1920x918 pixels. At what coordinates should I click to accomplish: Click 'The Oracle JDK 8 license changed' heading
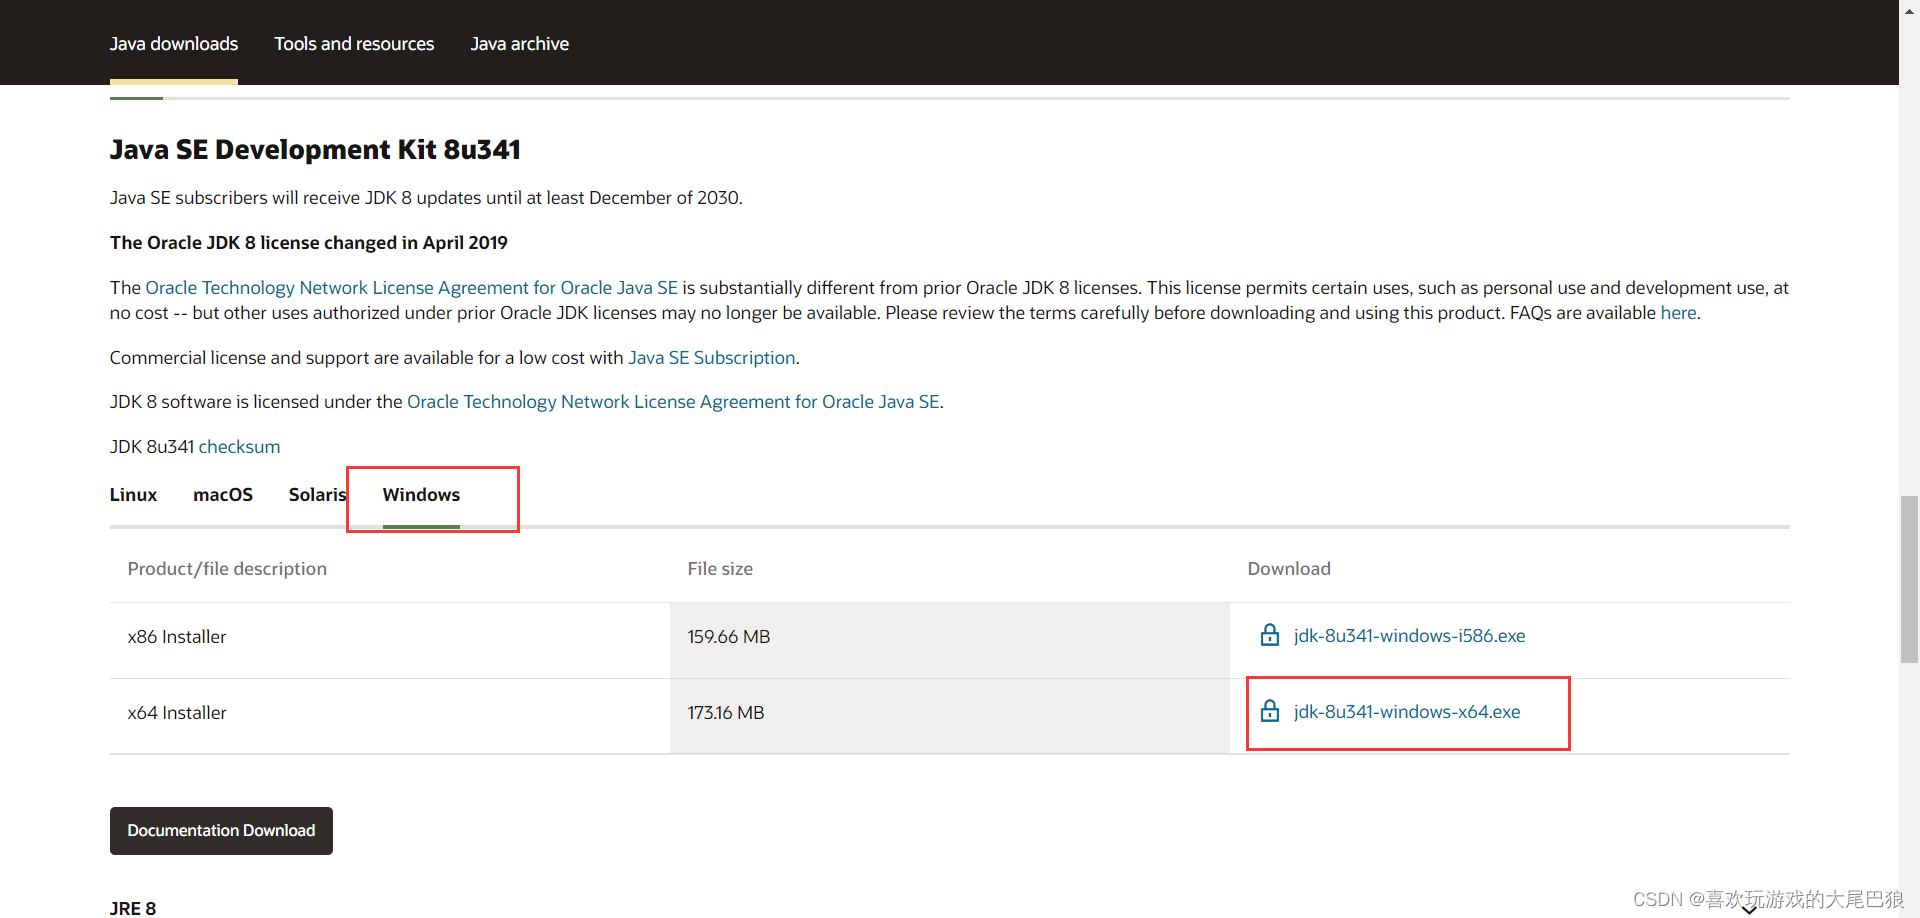pos(309,243)
